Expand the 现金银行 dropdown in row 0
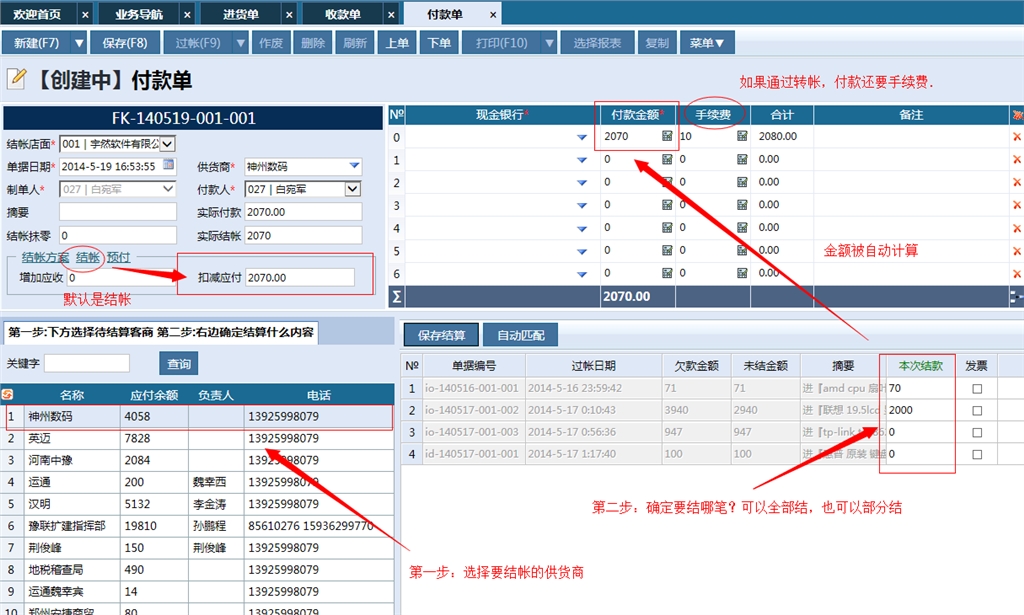This screenshot has height=615, width=1024. (582, 136)
